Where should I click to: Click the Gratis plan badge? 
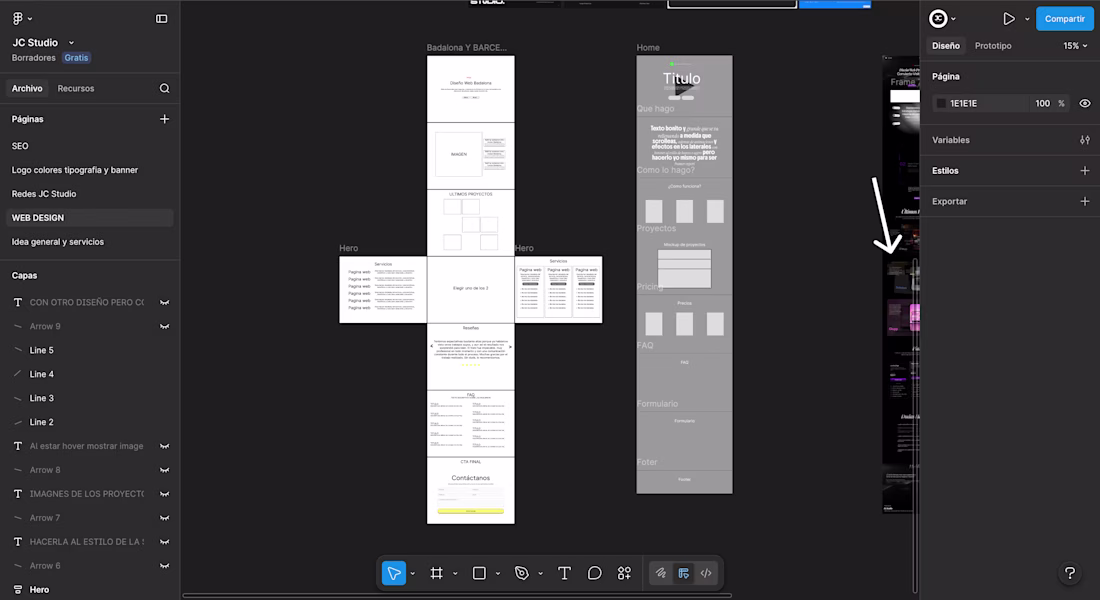76,58
